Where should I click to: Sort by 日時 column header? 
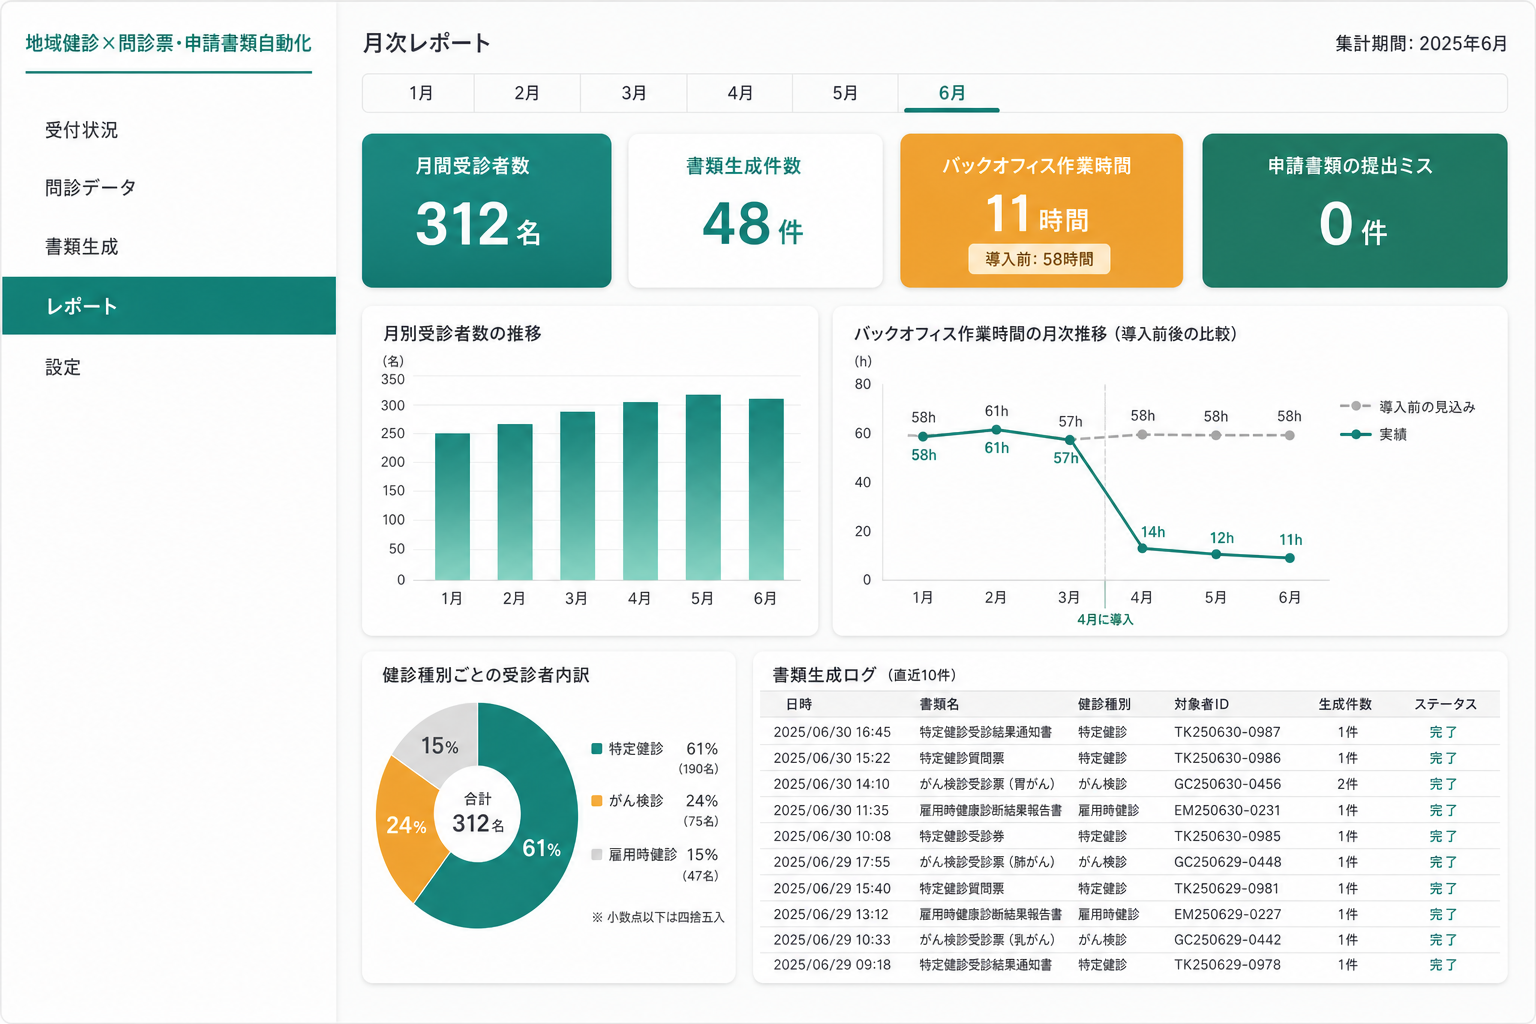tap(799, 704)
